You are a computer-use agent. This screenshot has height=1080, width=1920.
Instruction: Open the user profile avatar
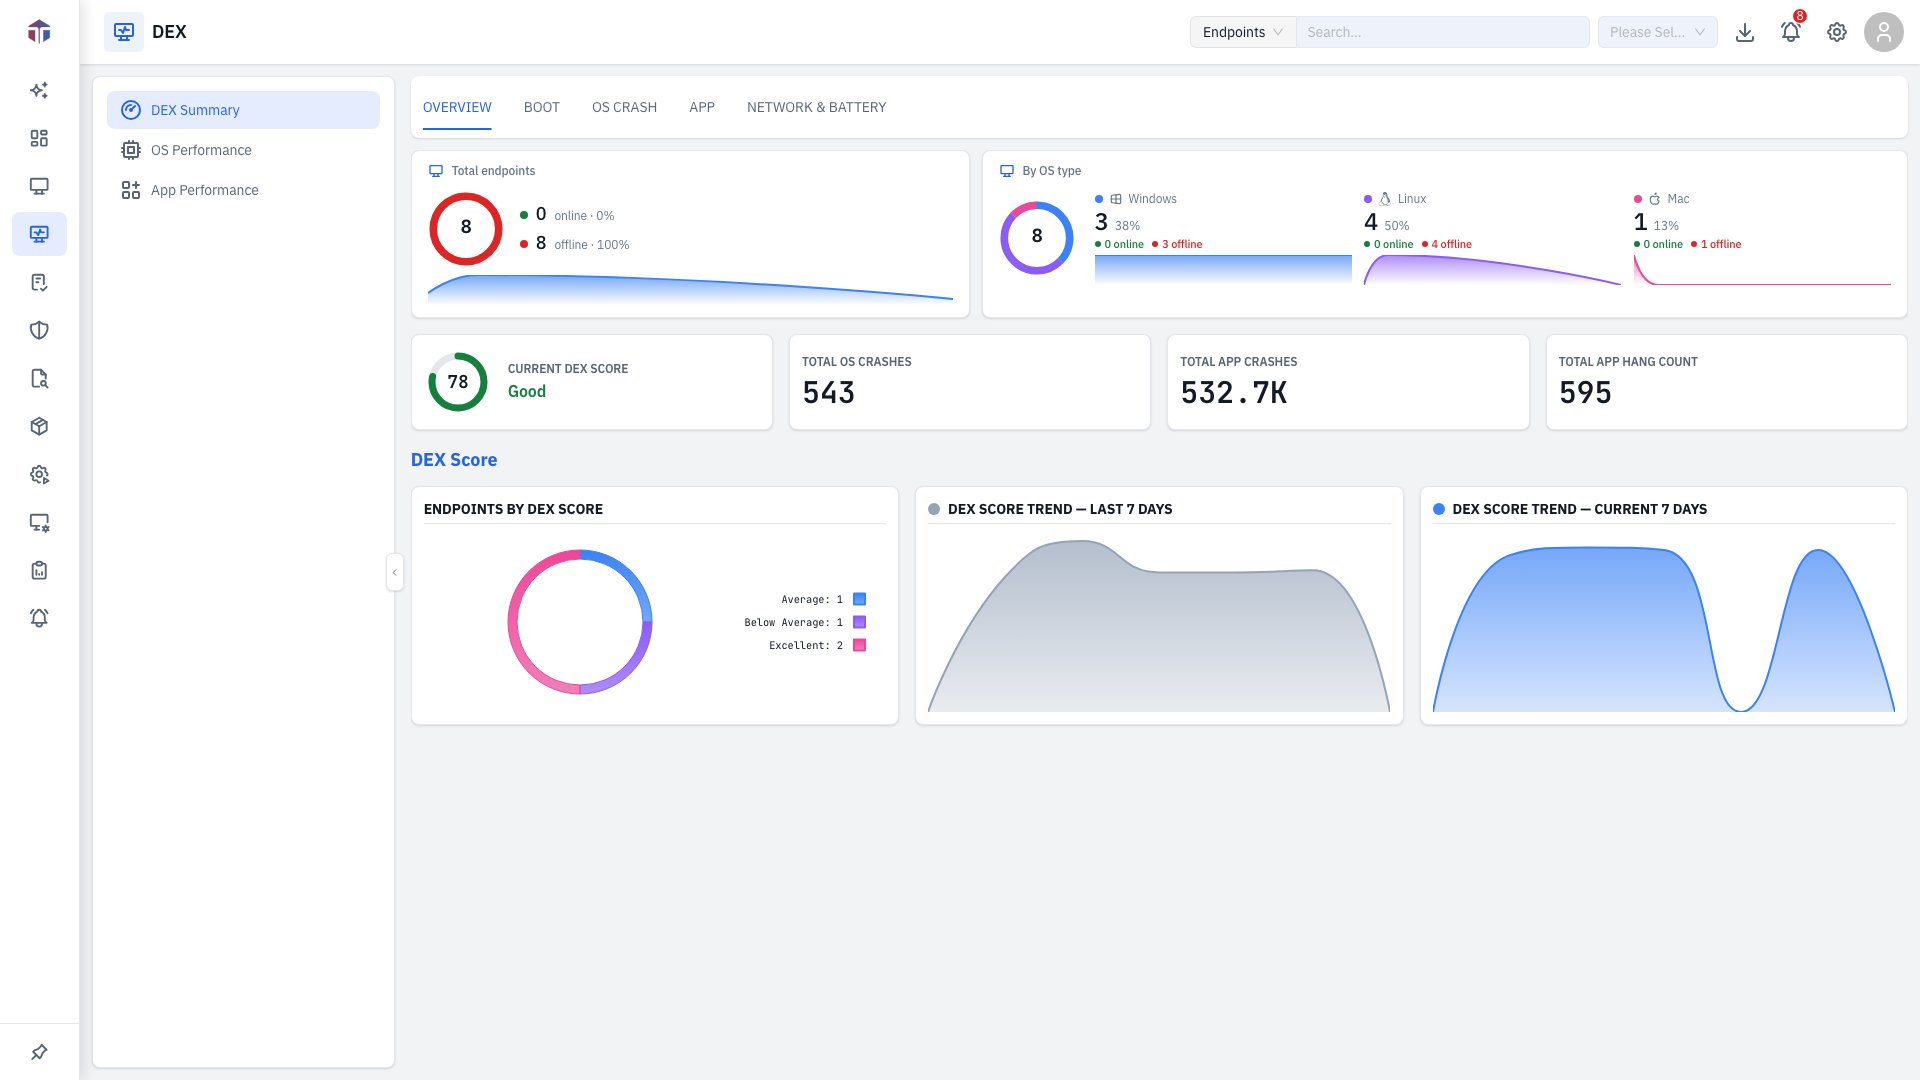[1884, 32]
